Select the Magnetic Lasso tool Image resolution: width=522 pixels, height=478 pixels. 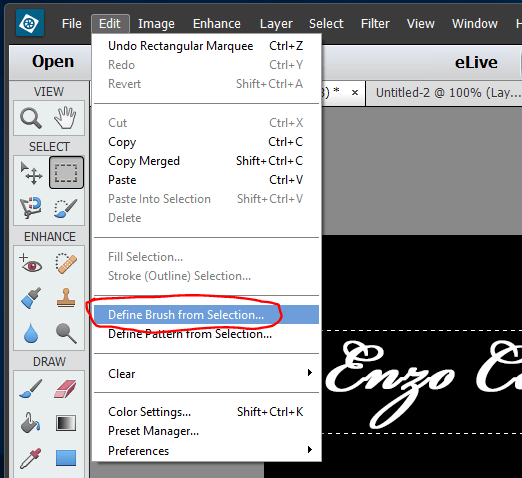point(31,208)
